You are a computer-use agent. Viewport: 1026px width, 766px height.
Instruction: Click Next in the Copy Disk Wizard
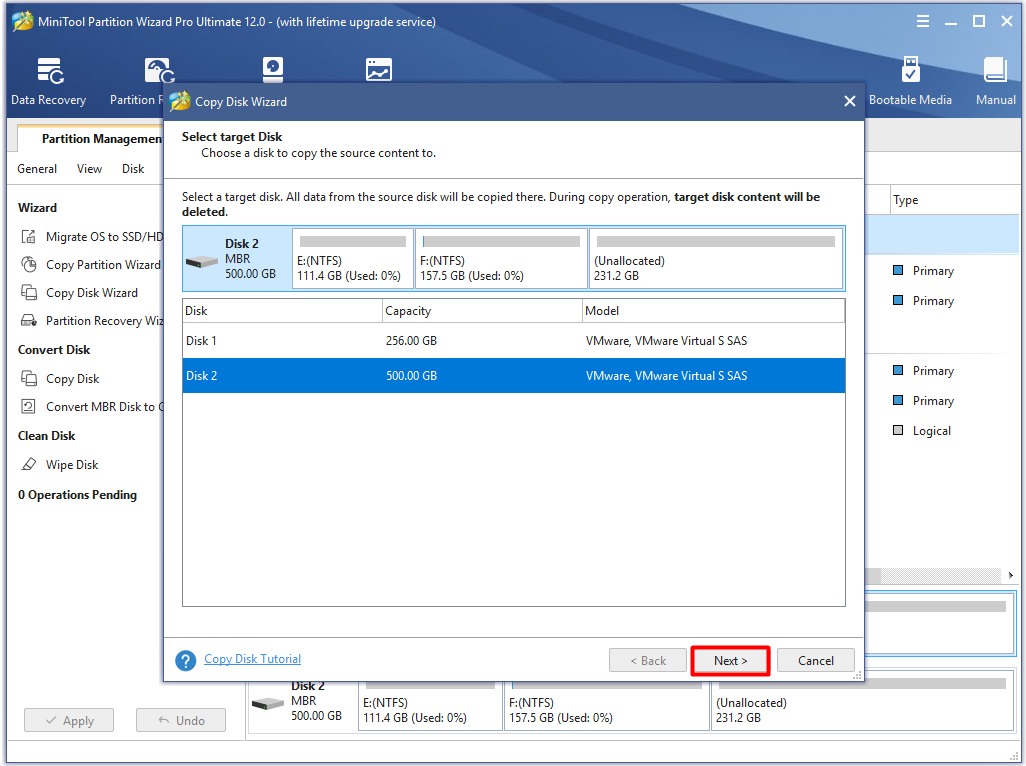(730, 660)
